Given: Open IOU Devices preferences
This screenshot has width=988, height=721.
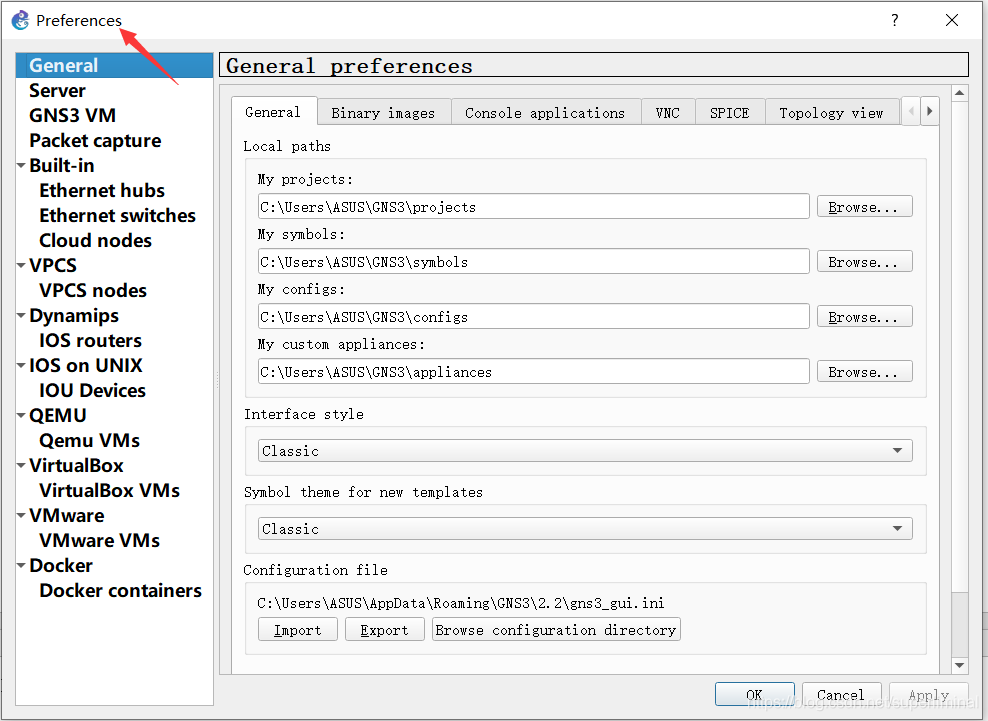Looking at the screenshot, I should coord(93,391).
